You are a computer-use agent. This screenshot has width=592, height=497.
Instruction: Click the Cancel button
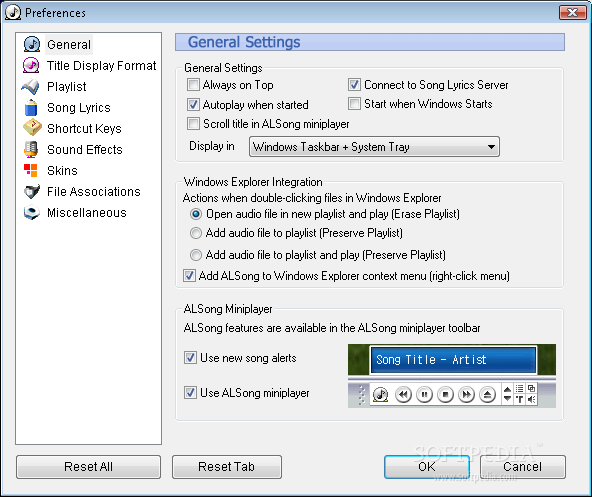click(x=523, y=467)
